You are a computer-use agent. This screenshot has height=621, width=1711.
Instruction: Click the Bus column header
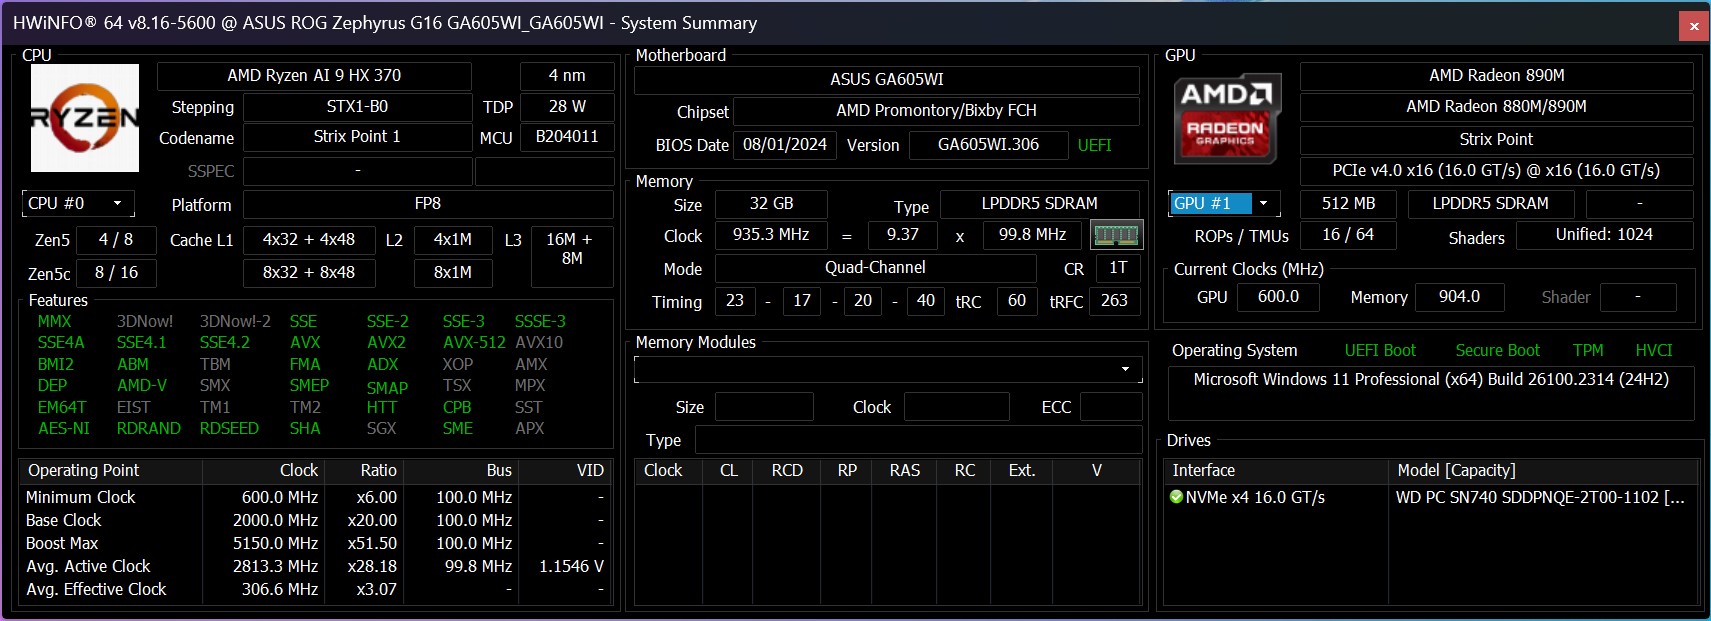click(x=461, y=470)
